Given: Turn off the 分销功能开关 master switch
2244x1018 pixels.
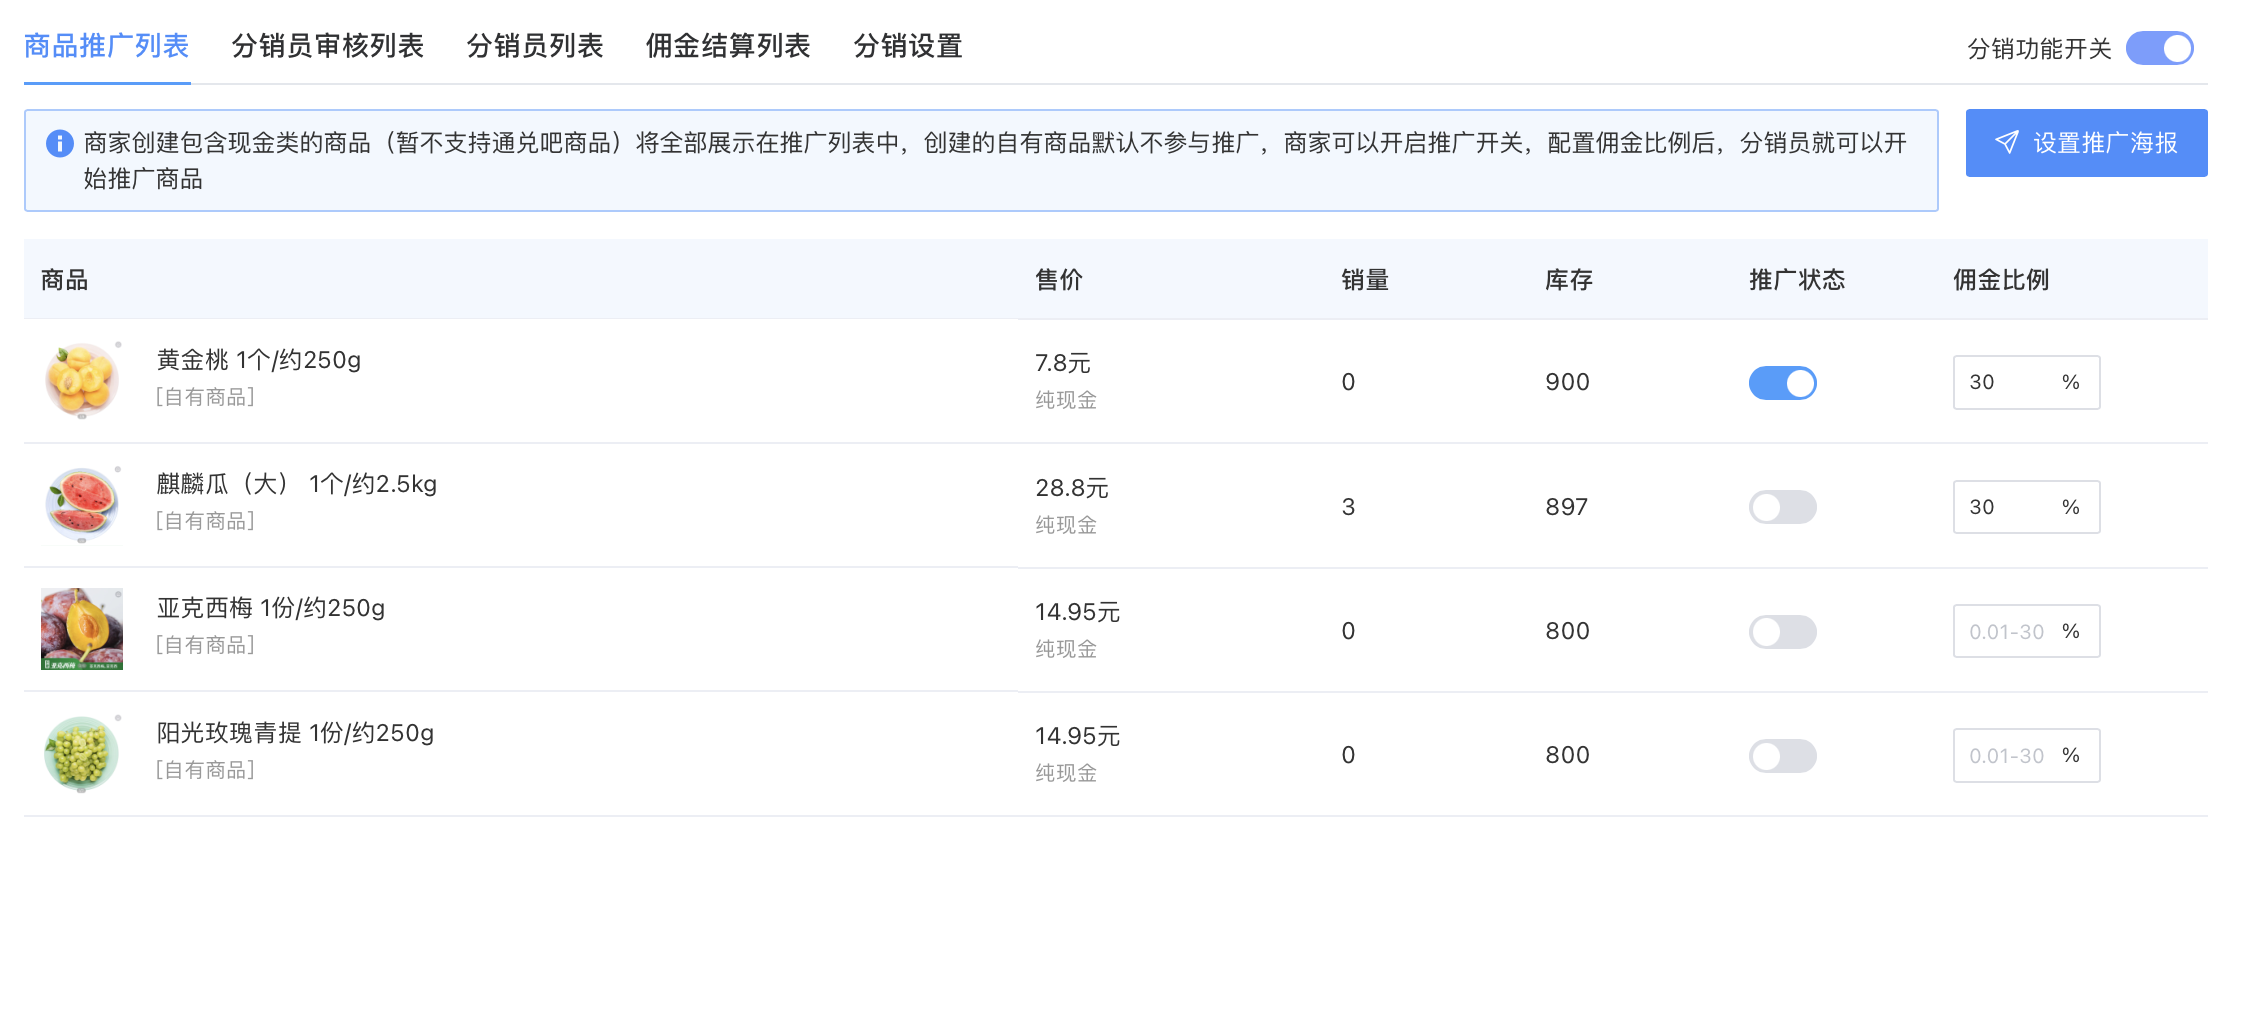Looking at the screenshot, I should (x=2159, y=48).
